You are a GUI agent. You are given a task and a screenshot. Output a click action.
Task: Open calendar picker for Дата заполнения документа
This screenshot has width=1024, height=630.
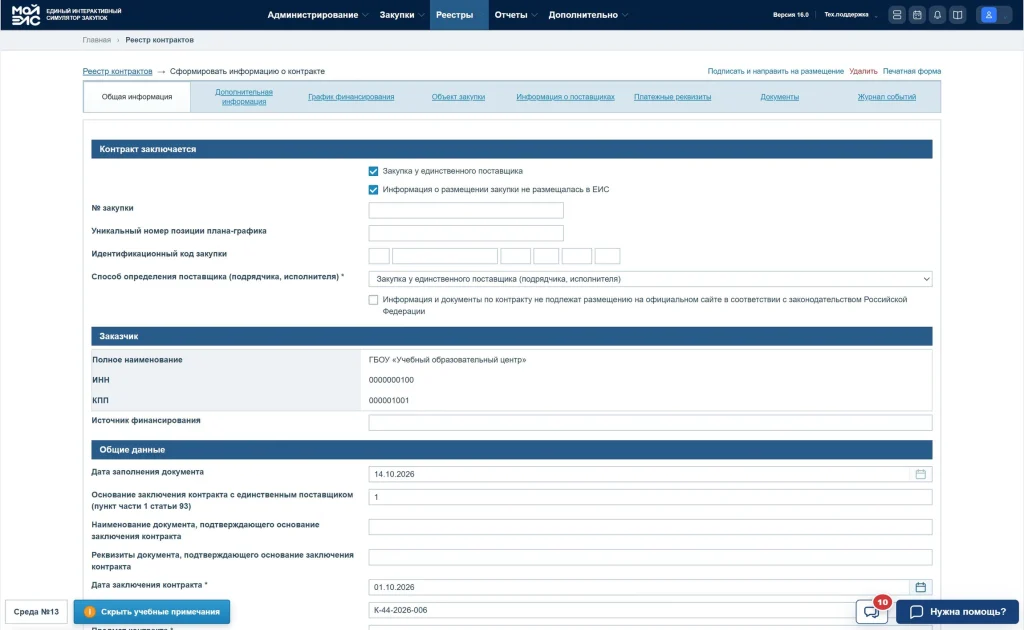click(x=920, y=474)
